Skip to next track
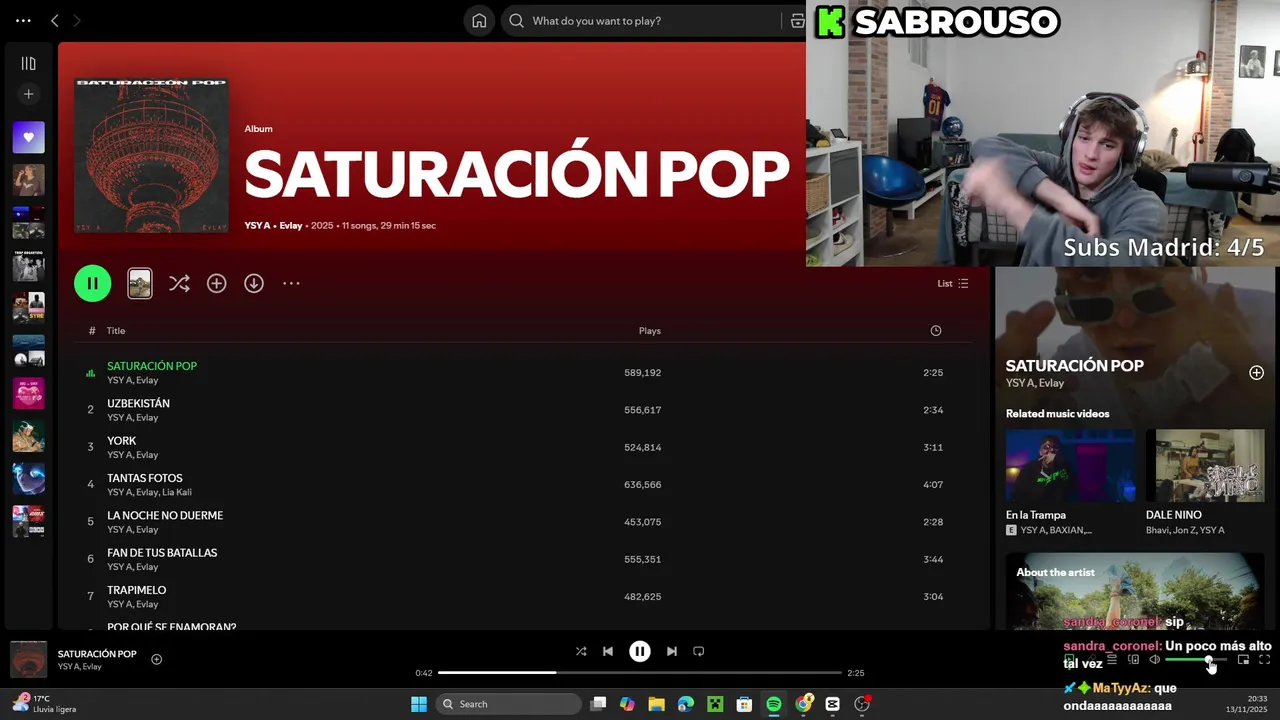 pyautogui.click(x=672, y=651)
